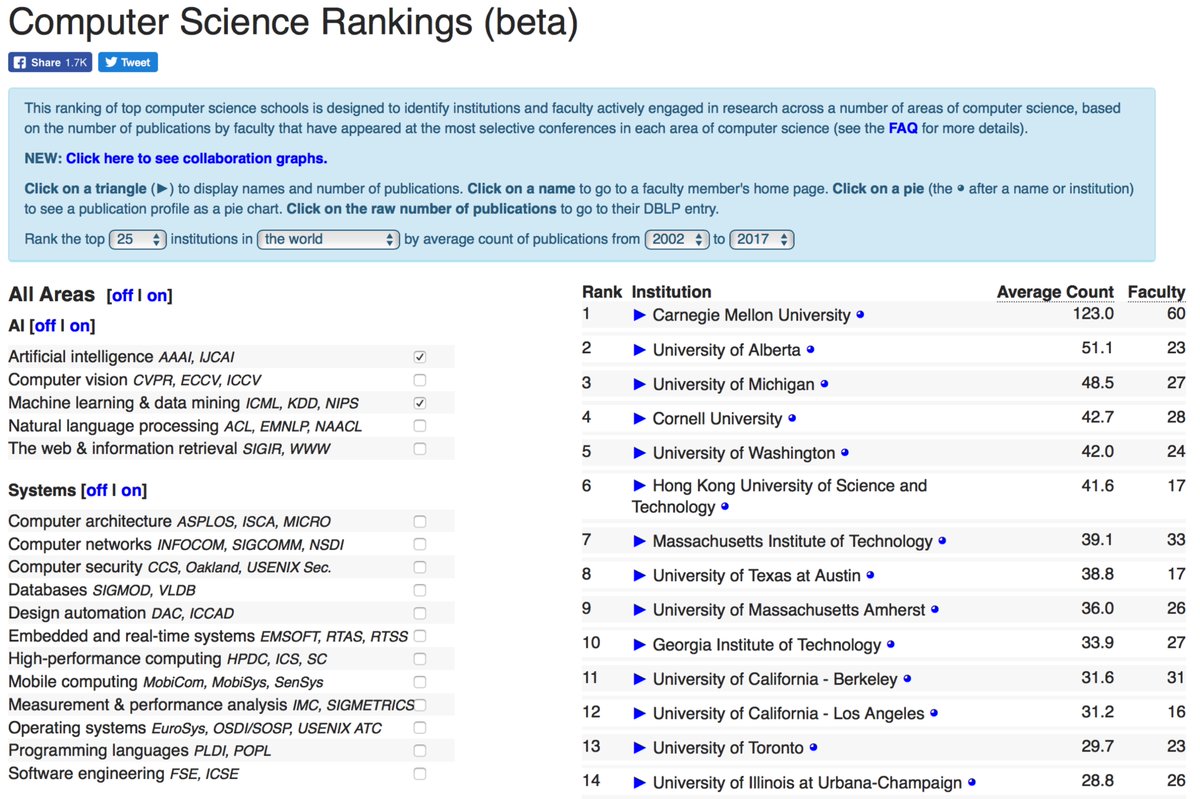1200x799 pixels.
Task: Open pie chart for Georgia Institute of Technology
Action: coord(890,645)
